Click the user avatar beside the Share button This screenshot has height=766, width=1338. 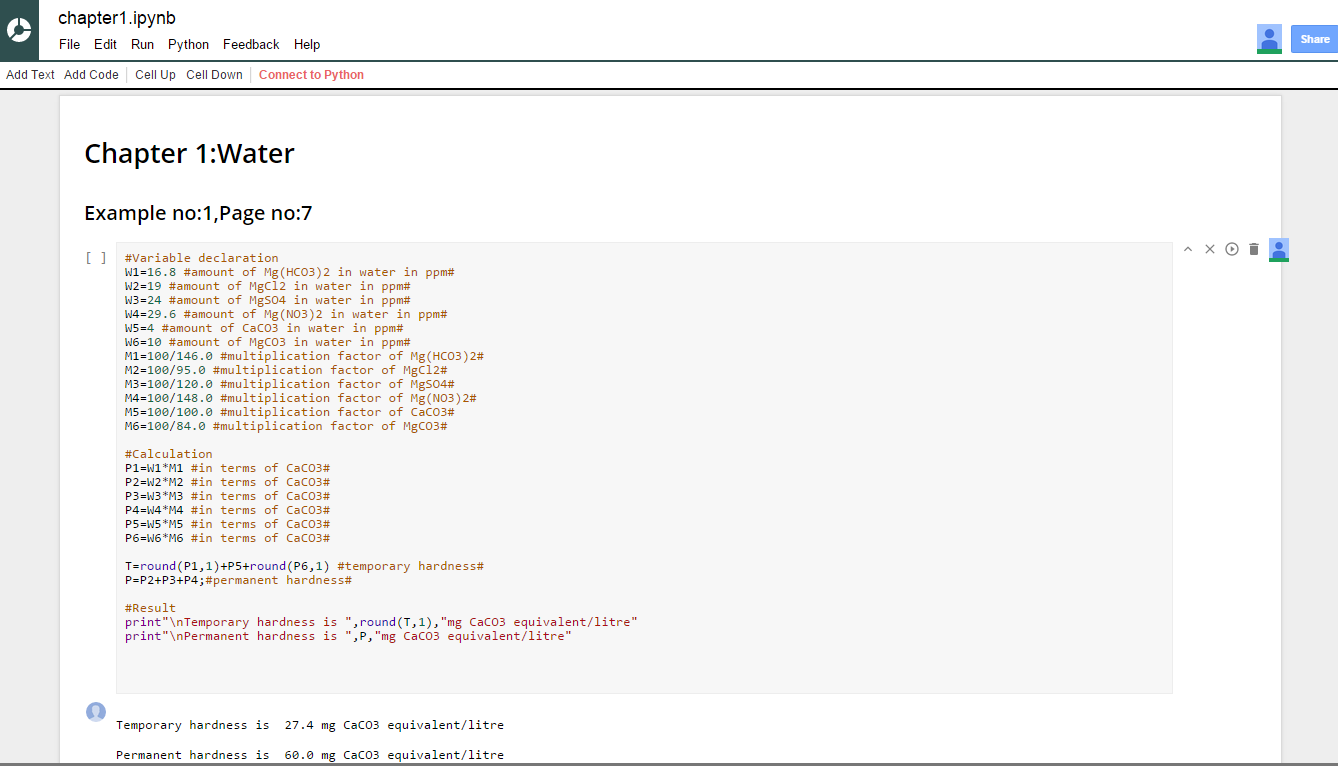(1269, 39)
